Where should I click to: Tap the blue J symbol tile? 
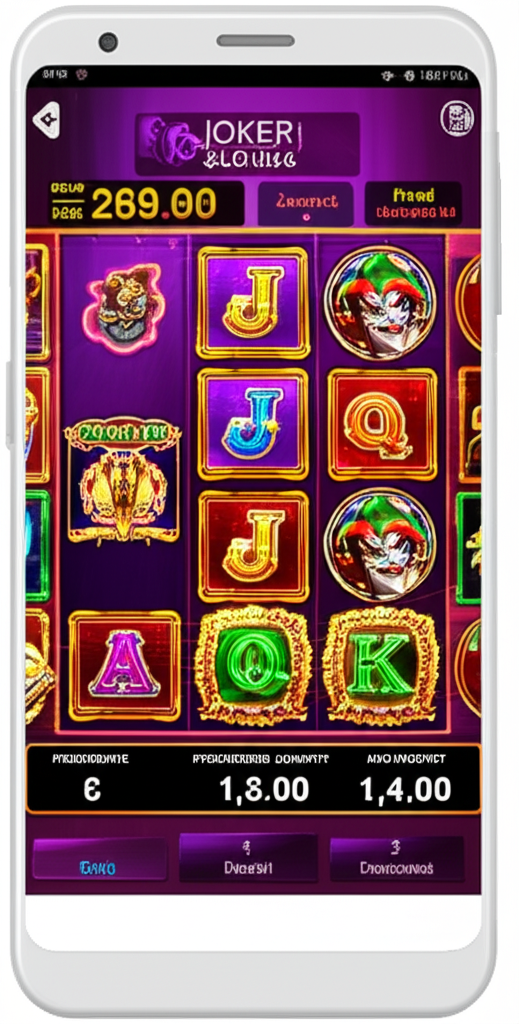pyautogui.click(x=253, y=424)
